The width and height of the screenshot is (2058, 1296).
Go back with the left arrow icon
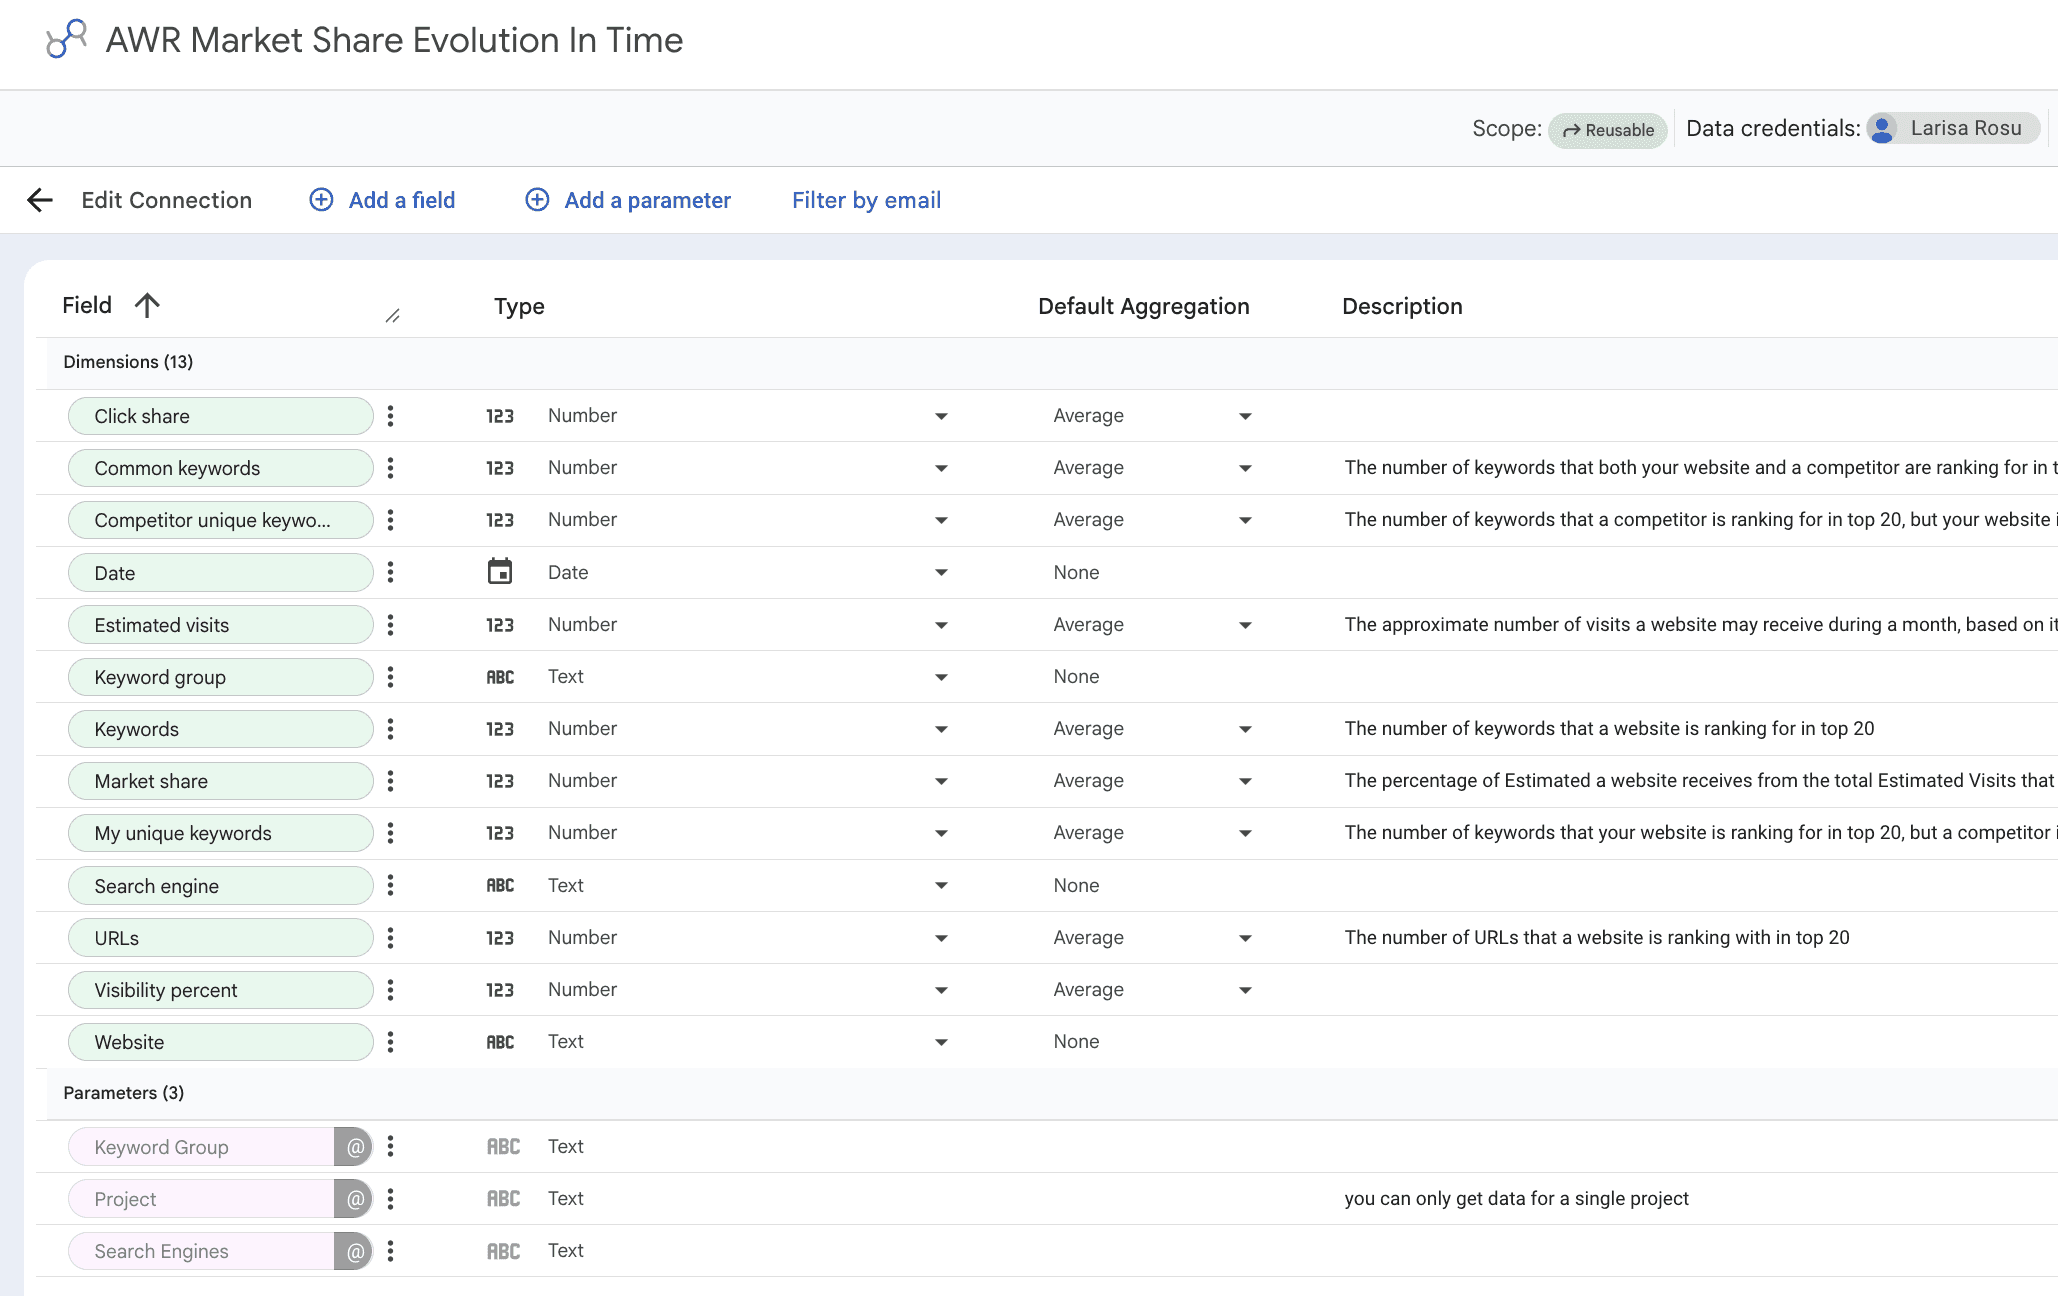40,200
